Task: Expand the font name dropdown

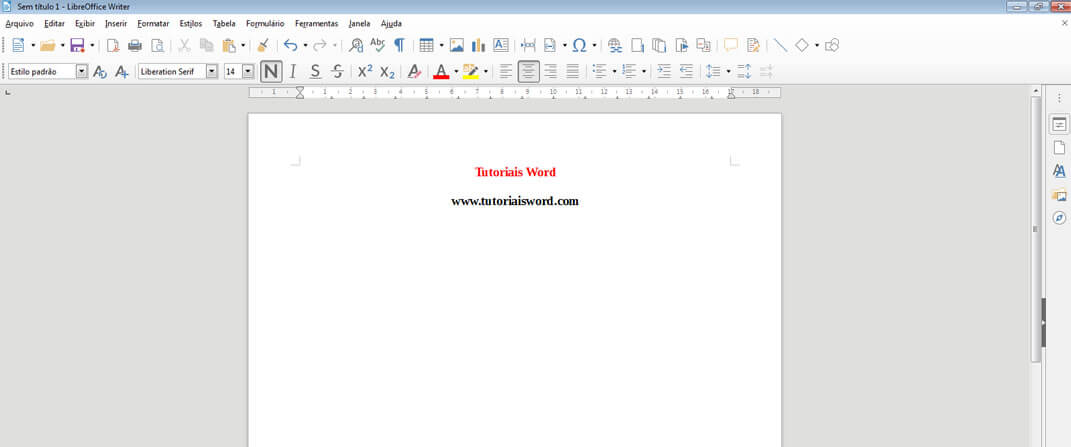Action: click(x=212, y=71)
